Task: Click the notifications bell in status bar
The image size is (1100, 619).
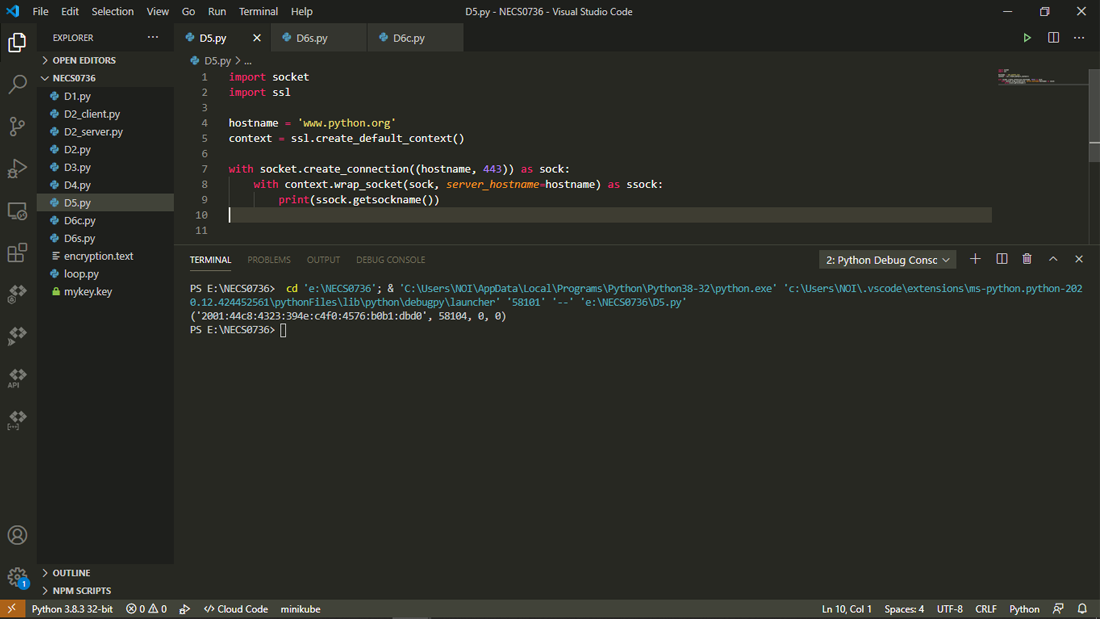Action: [1082, 609]
